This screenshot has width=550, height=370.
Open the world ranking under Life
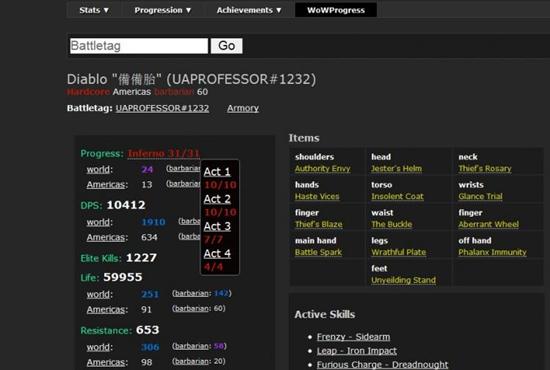pyautogui.click(x=98, y=294)
